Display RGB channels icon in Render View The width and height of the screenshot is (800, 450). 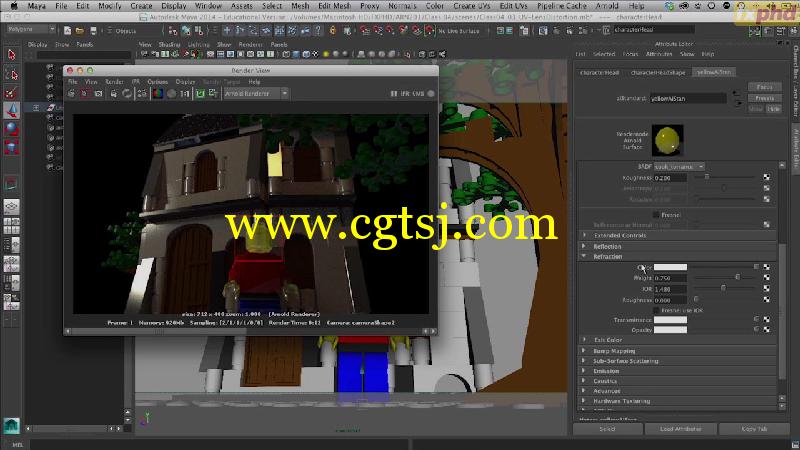(x=158, y=93)
